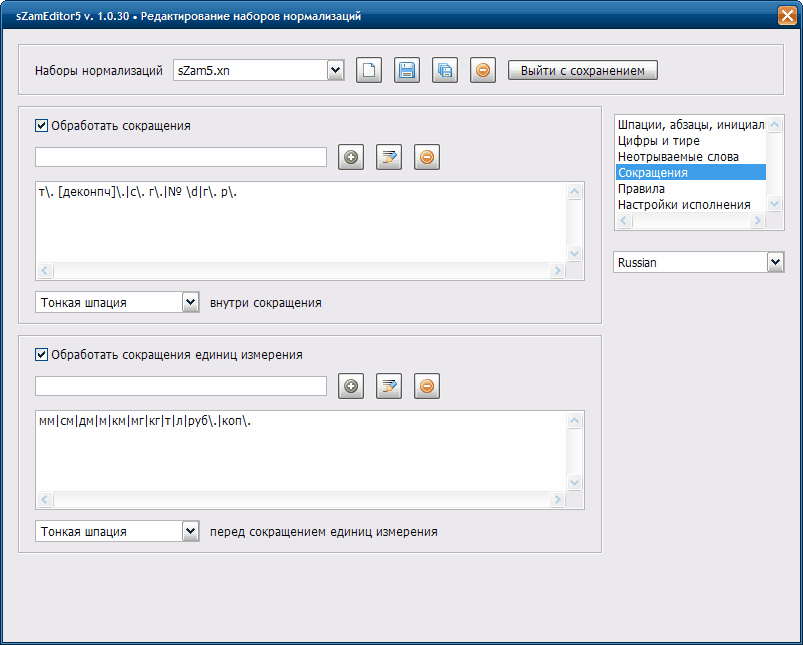Click 'Выйти с сохранением' button
Viewport: 803px width, 645px height.
(x=583, y=70)
